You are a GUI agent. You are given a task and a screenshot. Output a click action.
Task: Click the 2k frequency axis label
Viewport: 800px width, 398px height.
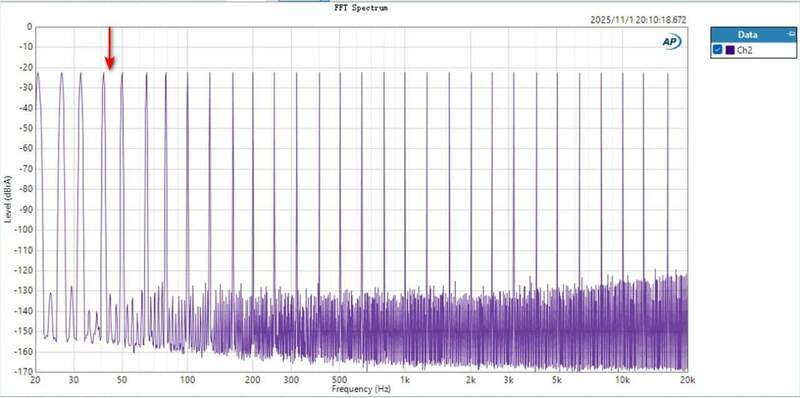[470, 380]
